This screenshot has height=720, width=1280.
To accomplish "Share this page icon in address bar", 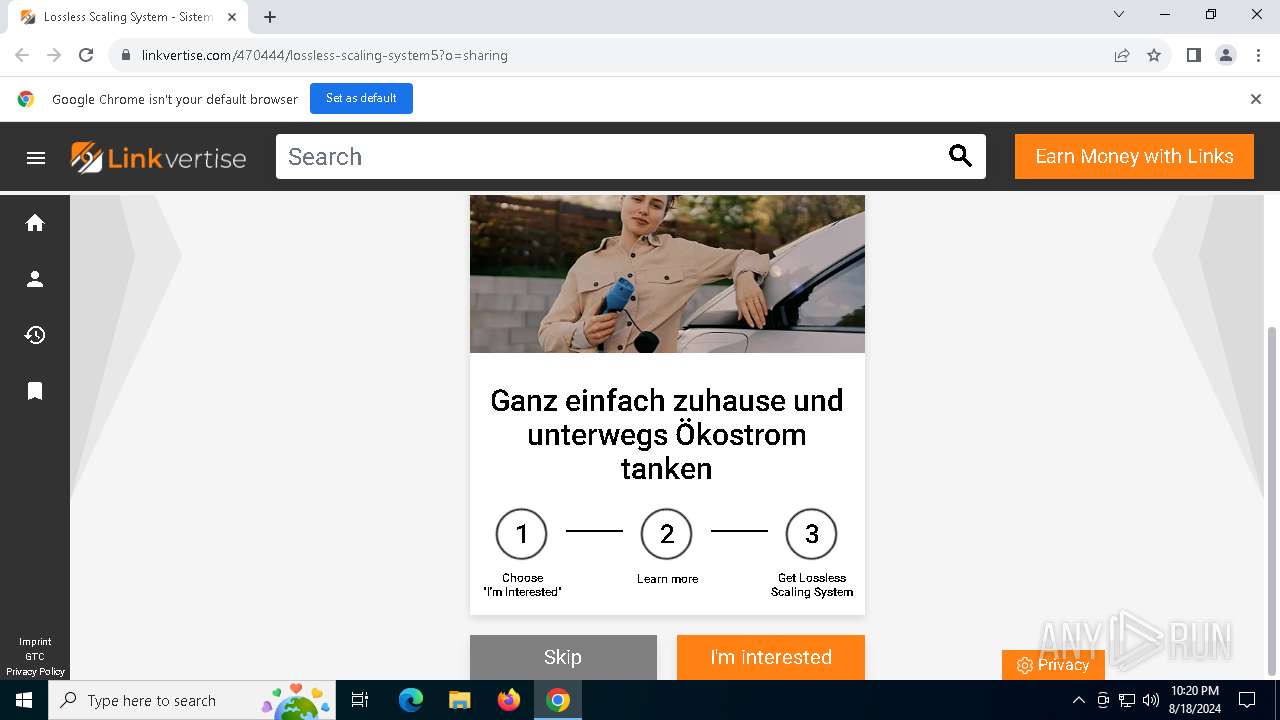I will (x=1122, y=55).
